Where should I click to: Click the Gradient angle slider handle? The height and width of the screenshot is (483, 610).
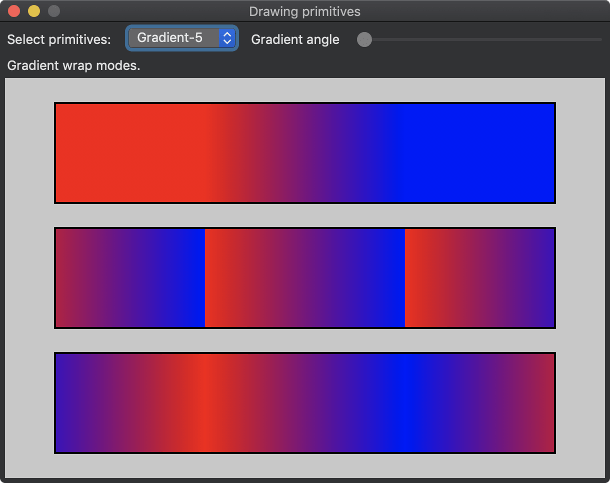point(365,39)
